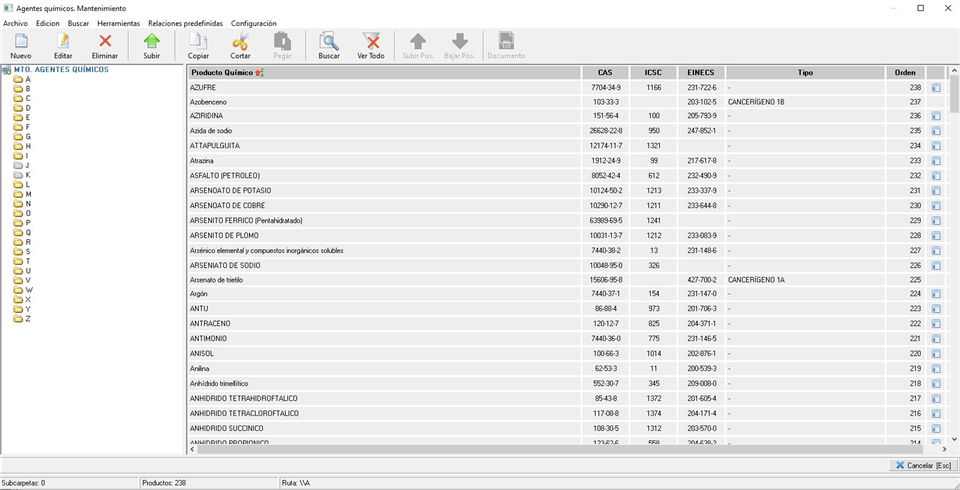Open the document icon in AZUFRE row
Viewport: 960px width, 490px height.
(936, 87)
